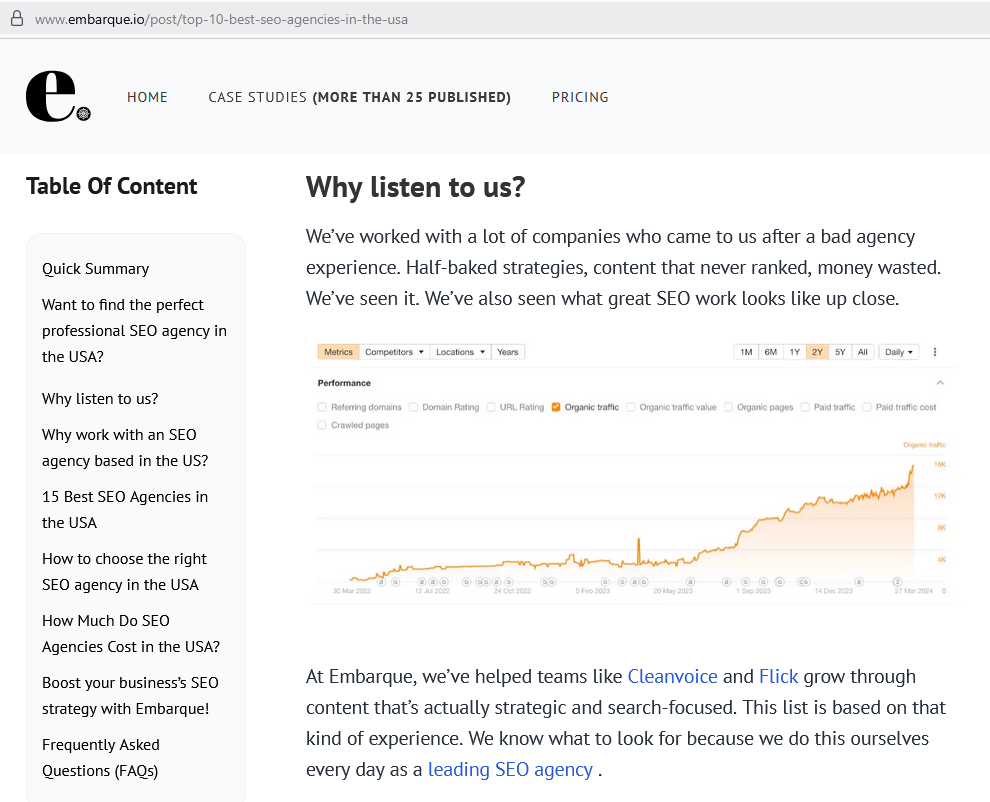The height and width of the screenshot is (802, 990).
Task: Open the Daily interval dropdown
Action: (899, 352)
